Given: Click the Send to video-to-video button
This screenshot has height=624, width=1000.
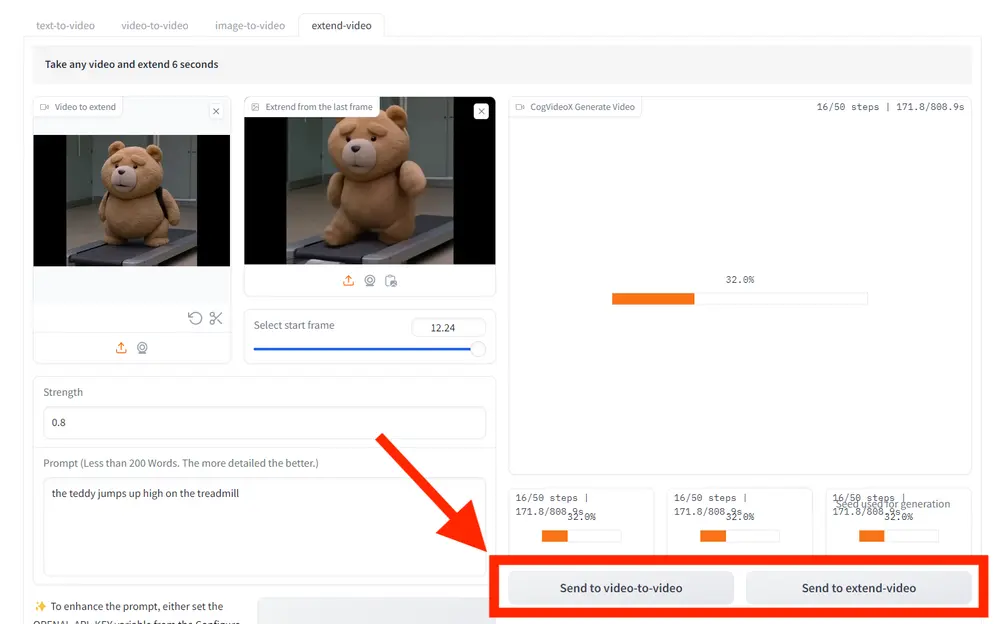Looking at the screenshot, I should (x=621, y=588).
